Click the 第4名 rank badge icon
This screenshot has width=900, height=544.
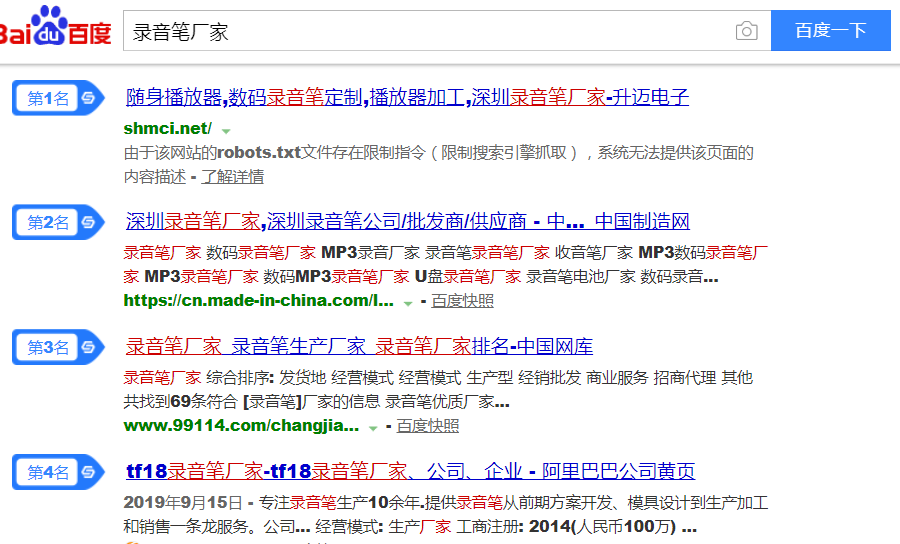pos(58,472)
